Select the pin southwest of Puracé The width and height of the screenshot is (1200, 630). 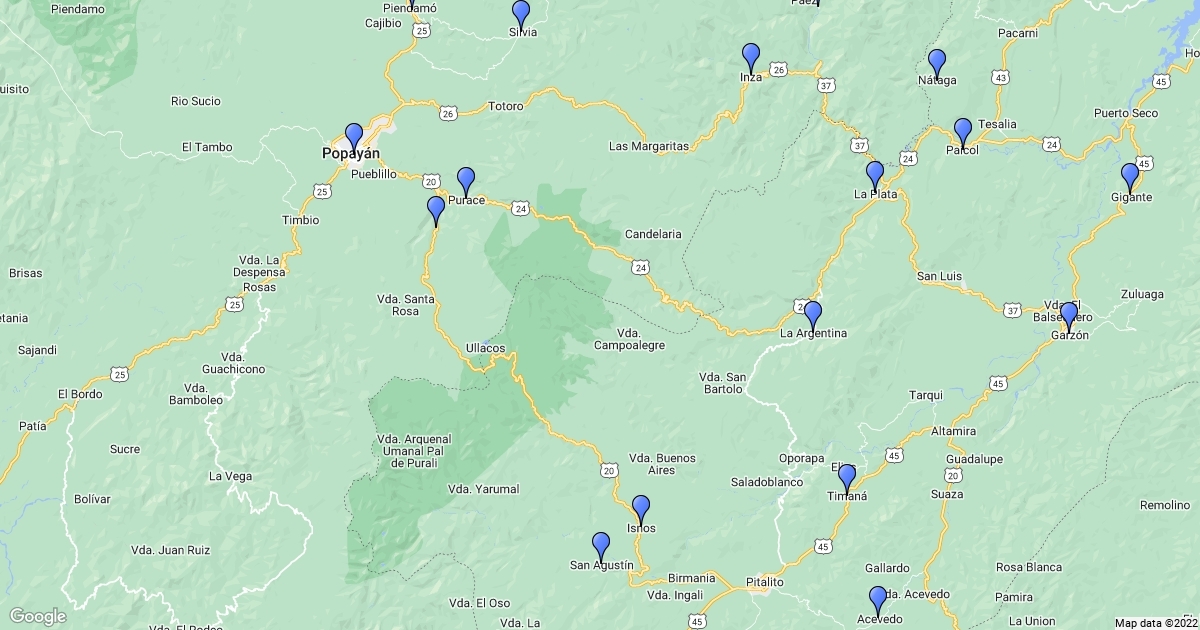(436, 211)
